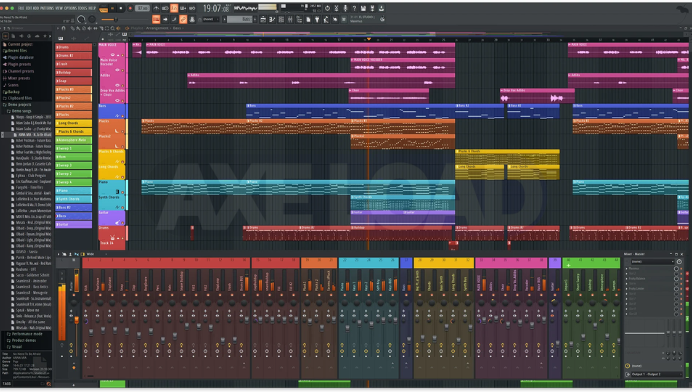The height and width of the screenshot is (392, 692).
Task: Open the Output 1 - Output 2 dropdown
Action: pos(657,374)
